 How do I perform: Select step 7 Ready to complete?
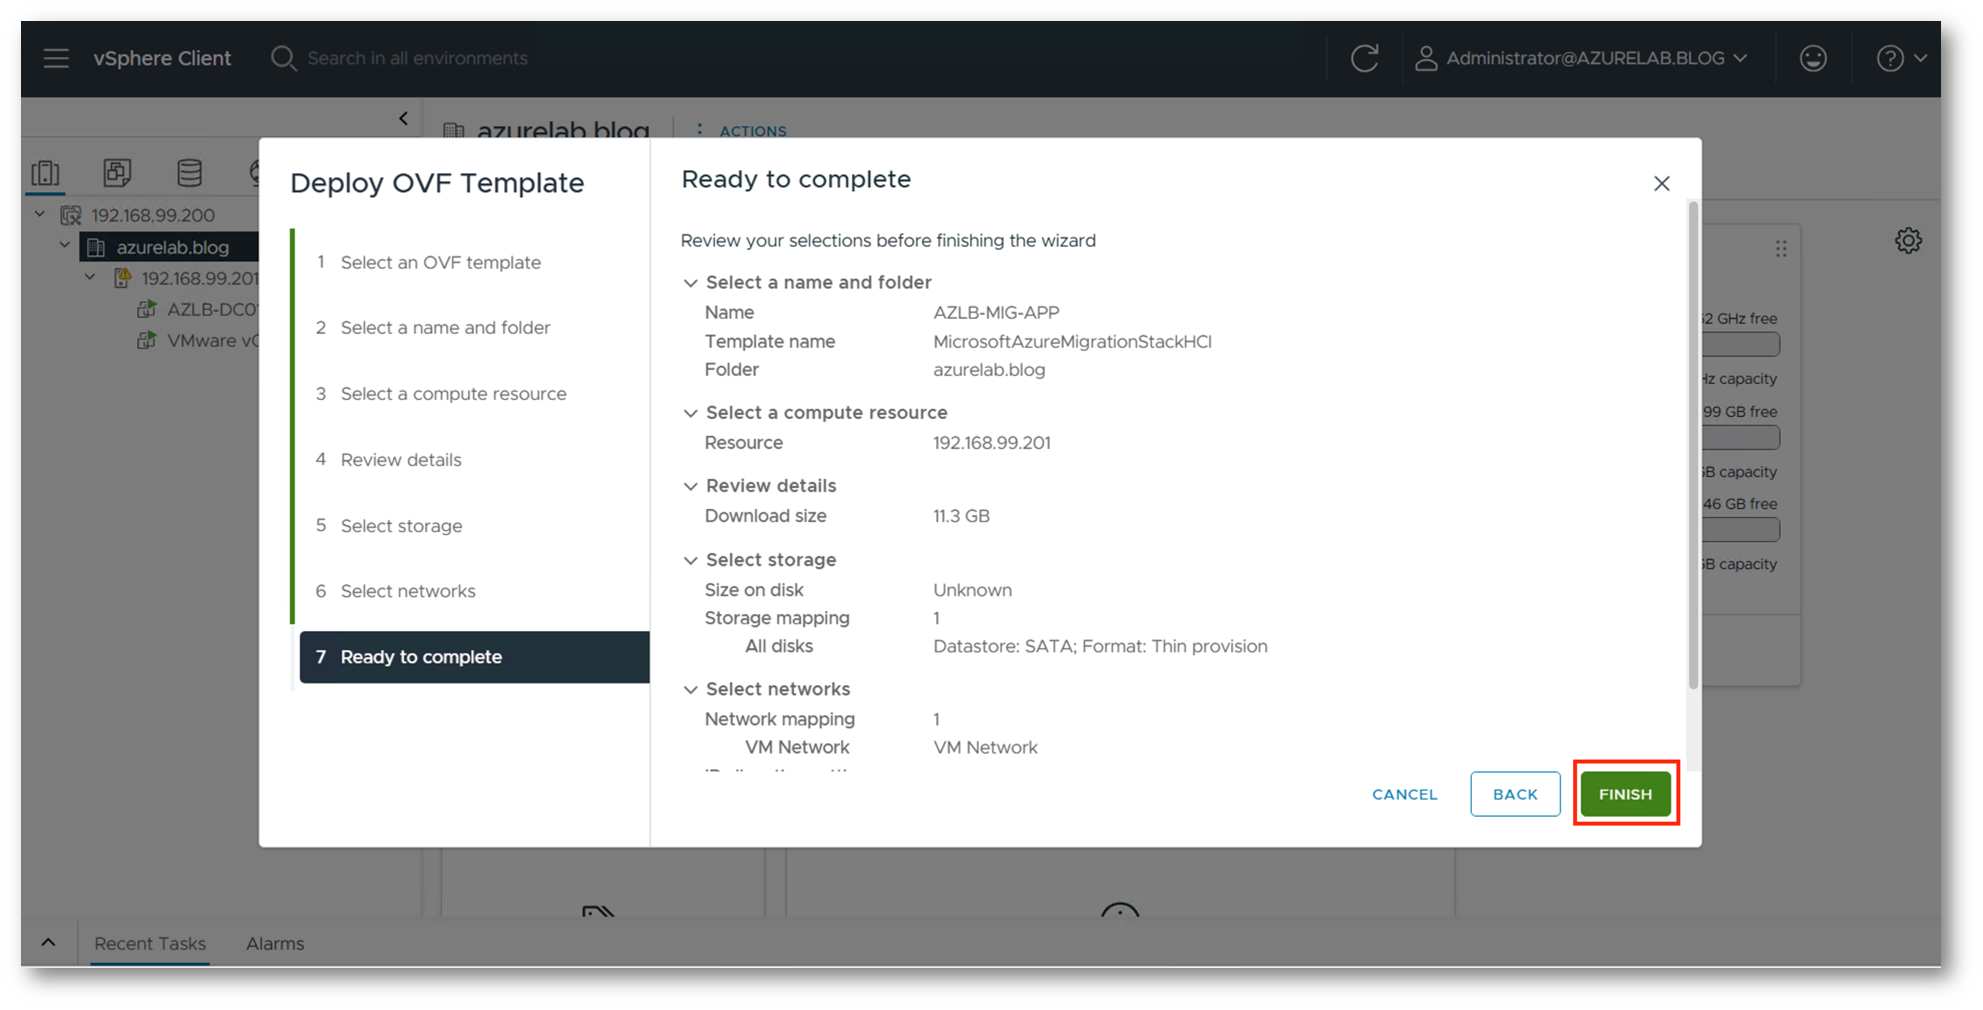[x=474, y=657]
